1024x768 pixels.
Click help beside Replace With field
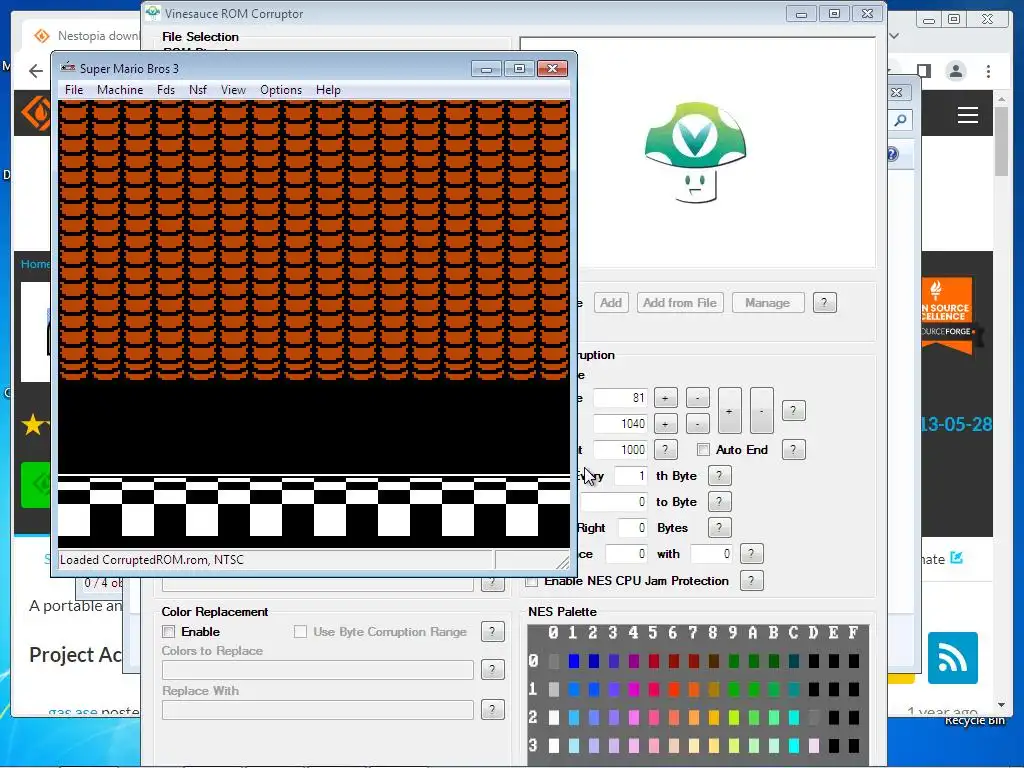492,709
